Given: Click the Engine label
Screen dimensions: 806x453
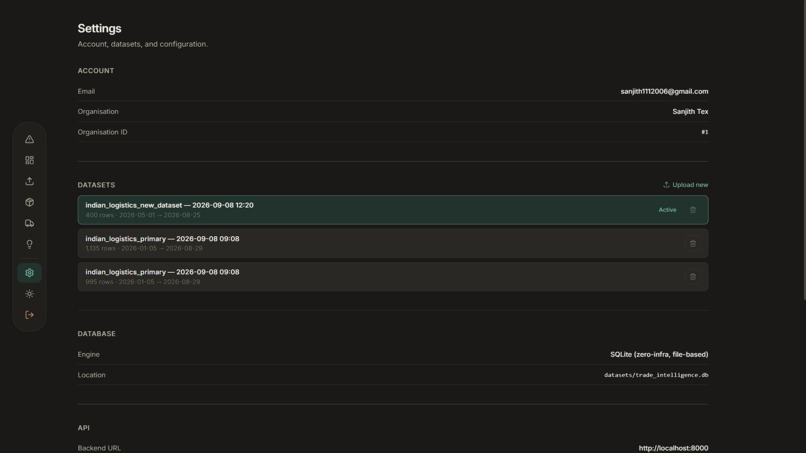Looking at the screenshot, I should pos(88,354).
